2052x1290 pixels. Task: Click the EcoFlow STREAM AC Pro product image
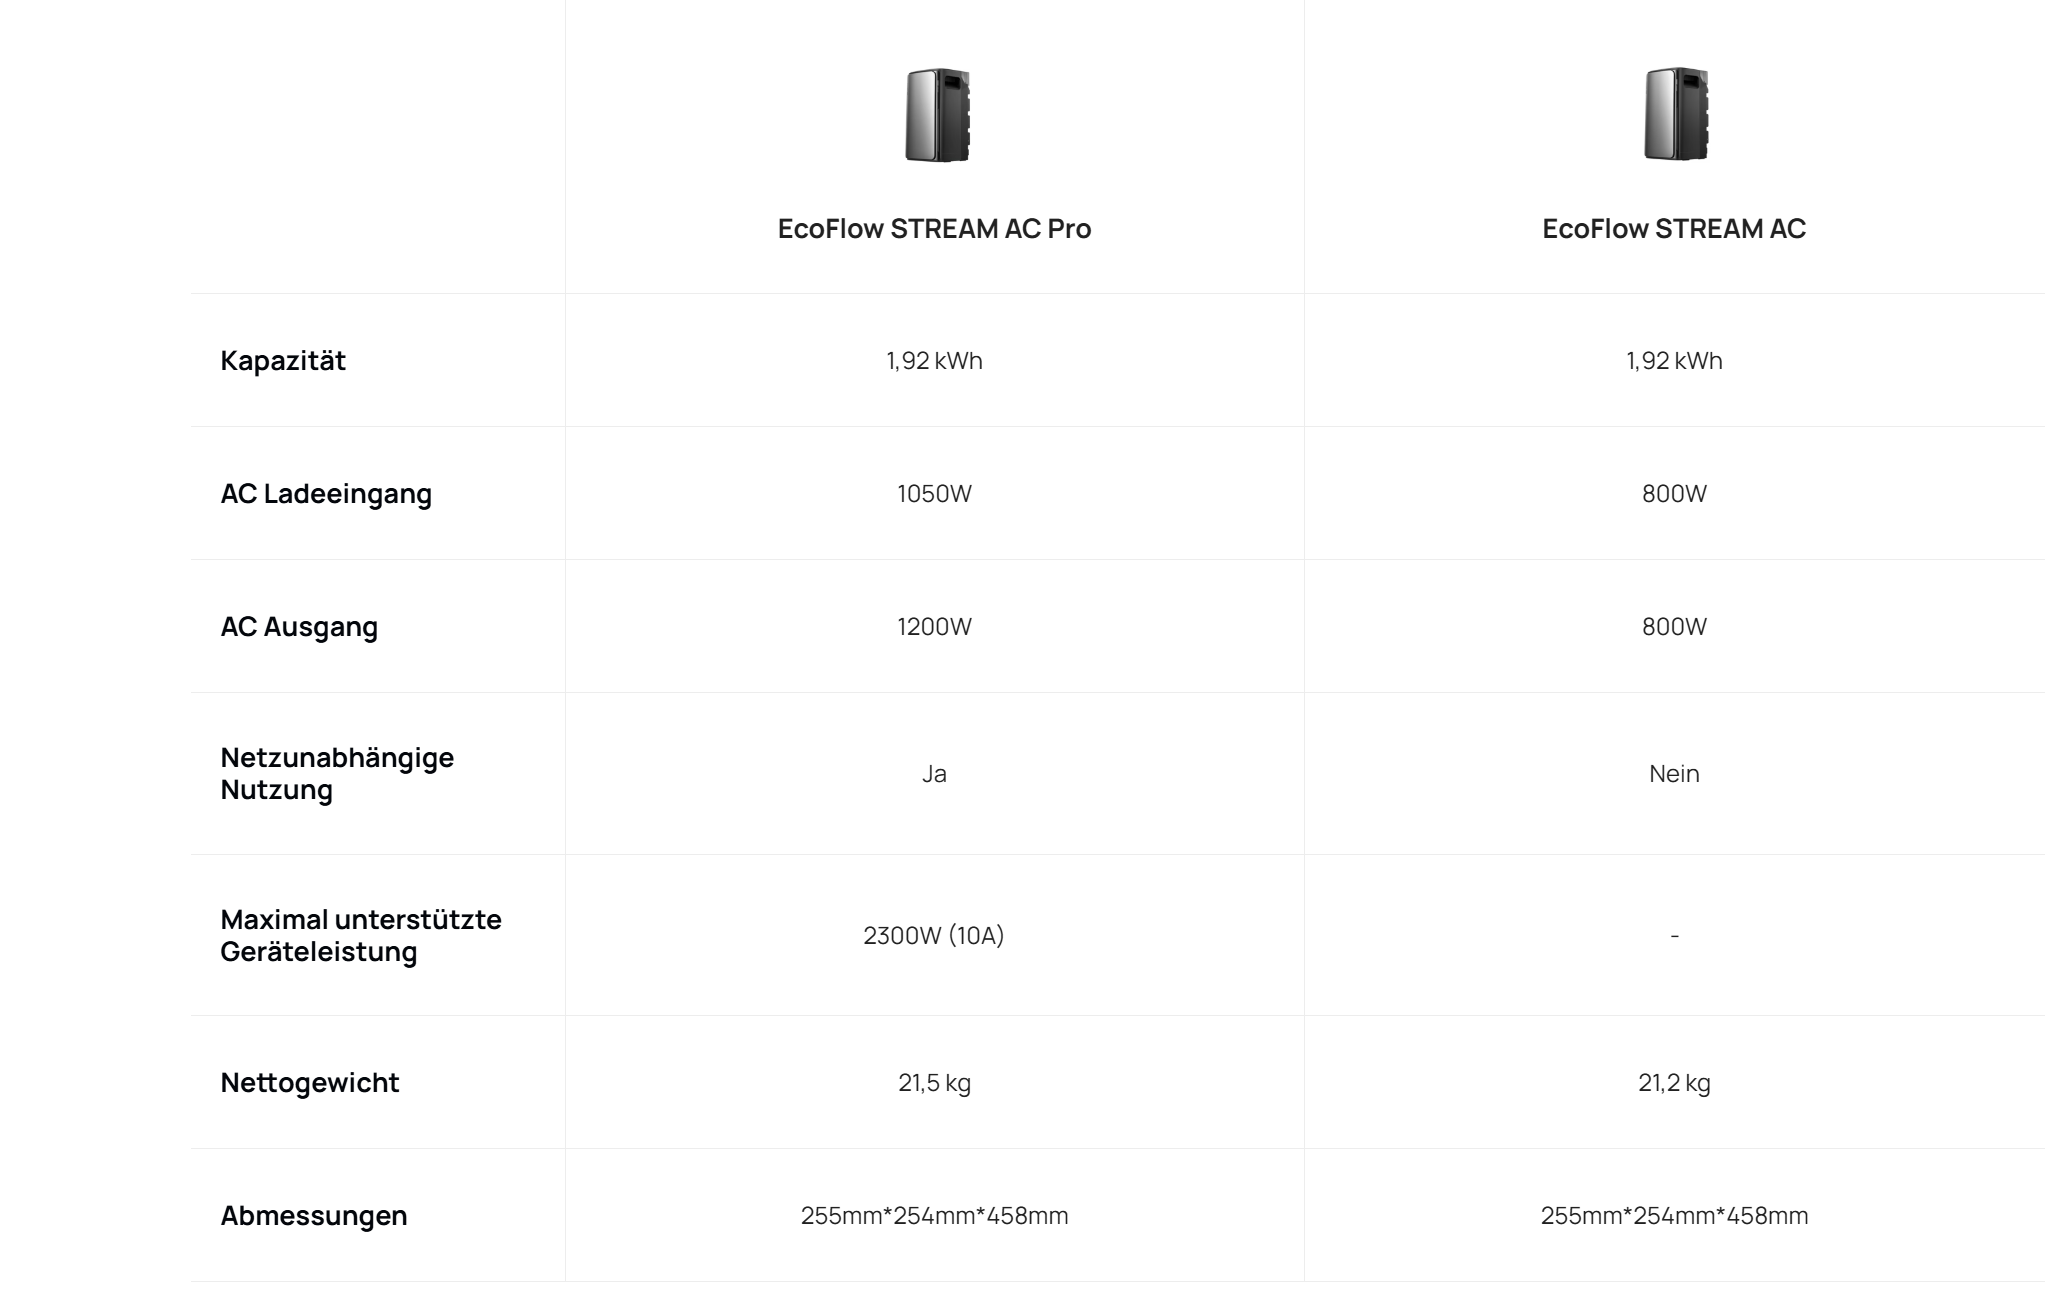pyautogui.click(x=936, y=115)
